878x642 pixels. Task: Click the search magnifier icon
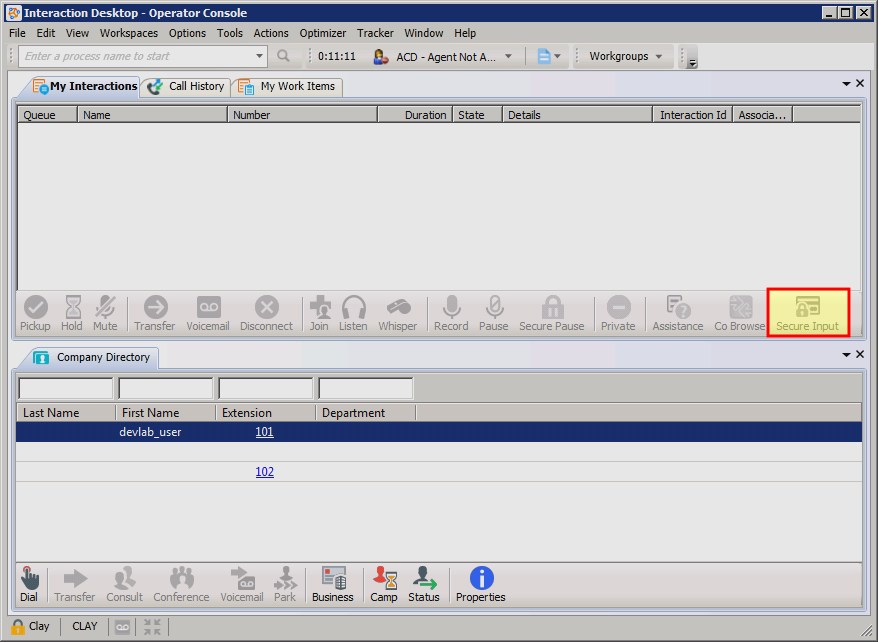284,57
